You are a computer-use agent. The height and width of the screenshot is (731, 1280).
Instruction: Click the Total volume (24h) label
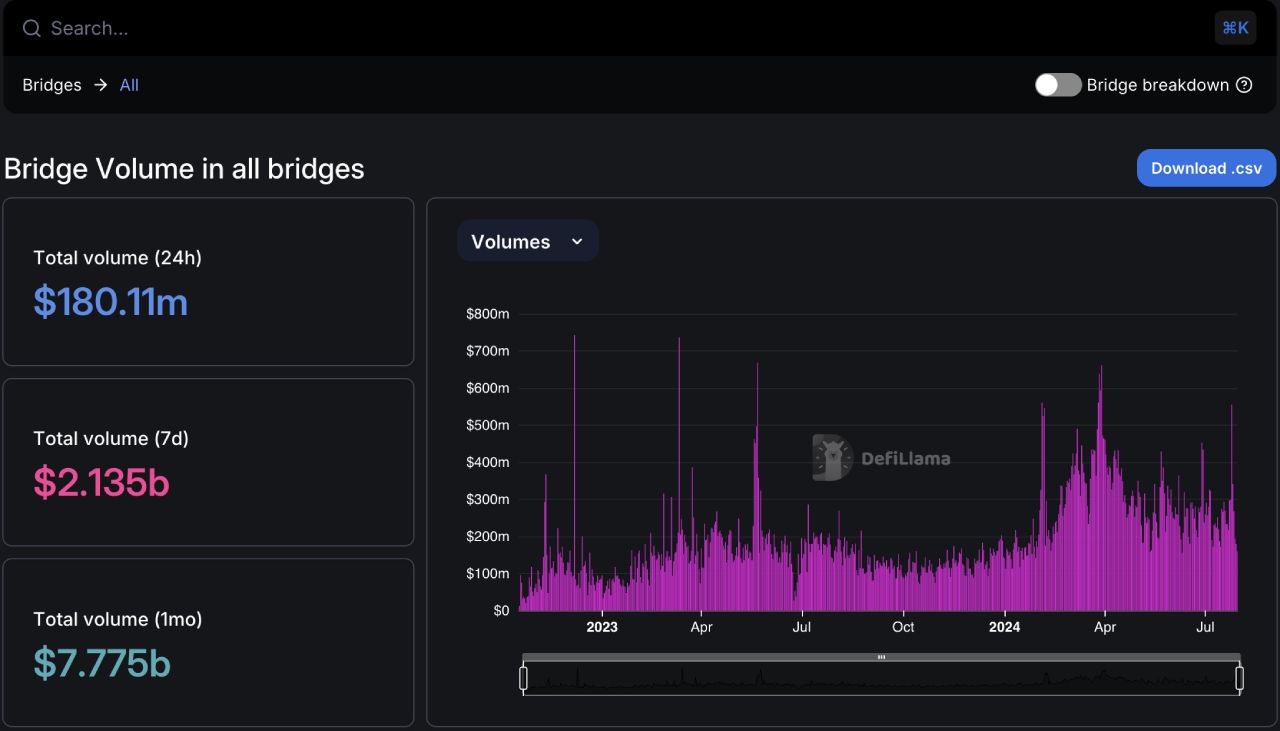coord(117,258)
